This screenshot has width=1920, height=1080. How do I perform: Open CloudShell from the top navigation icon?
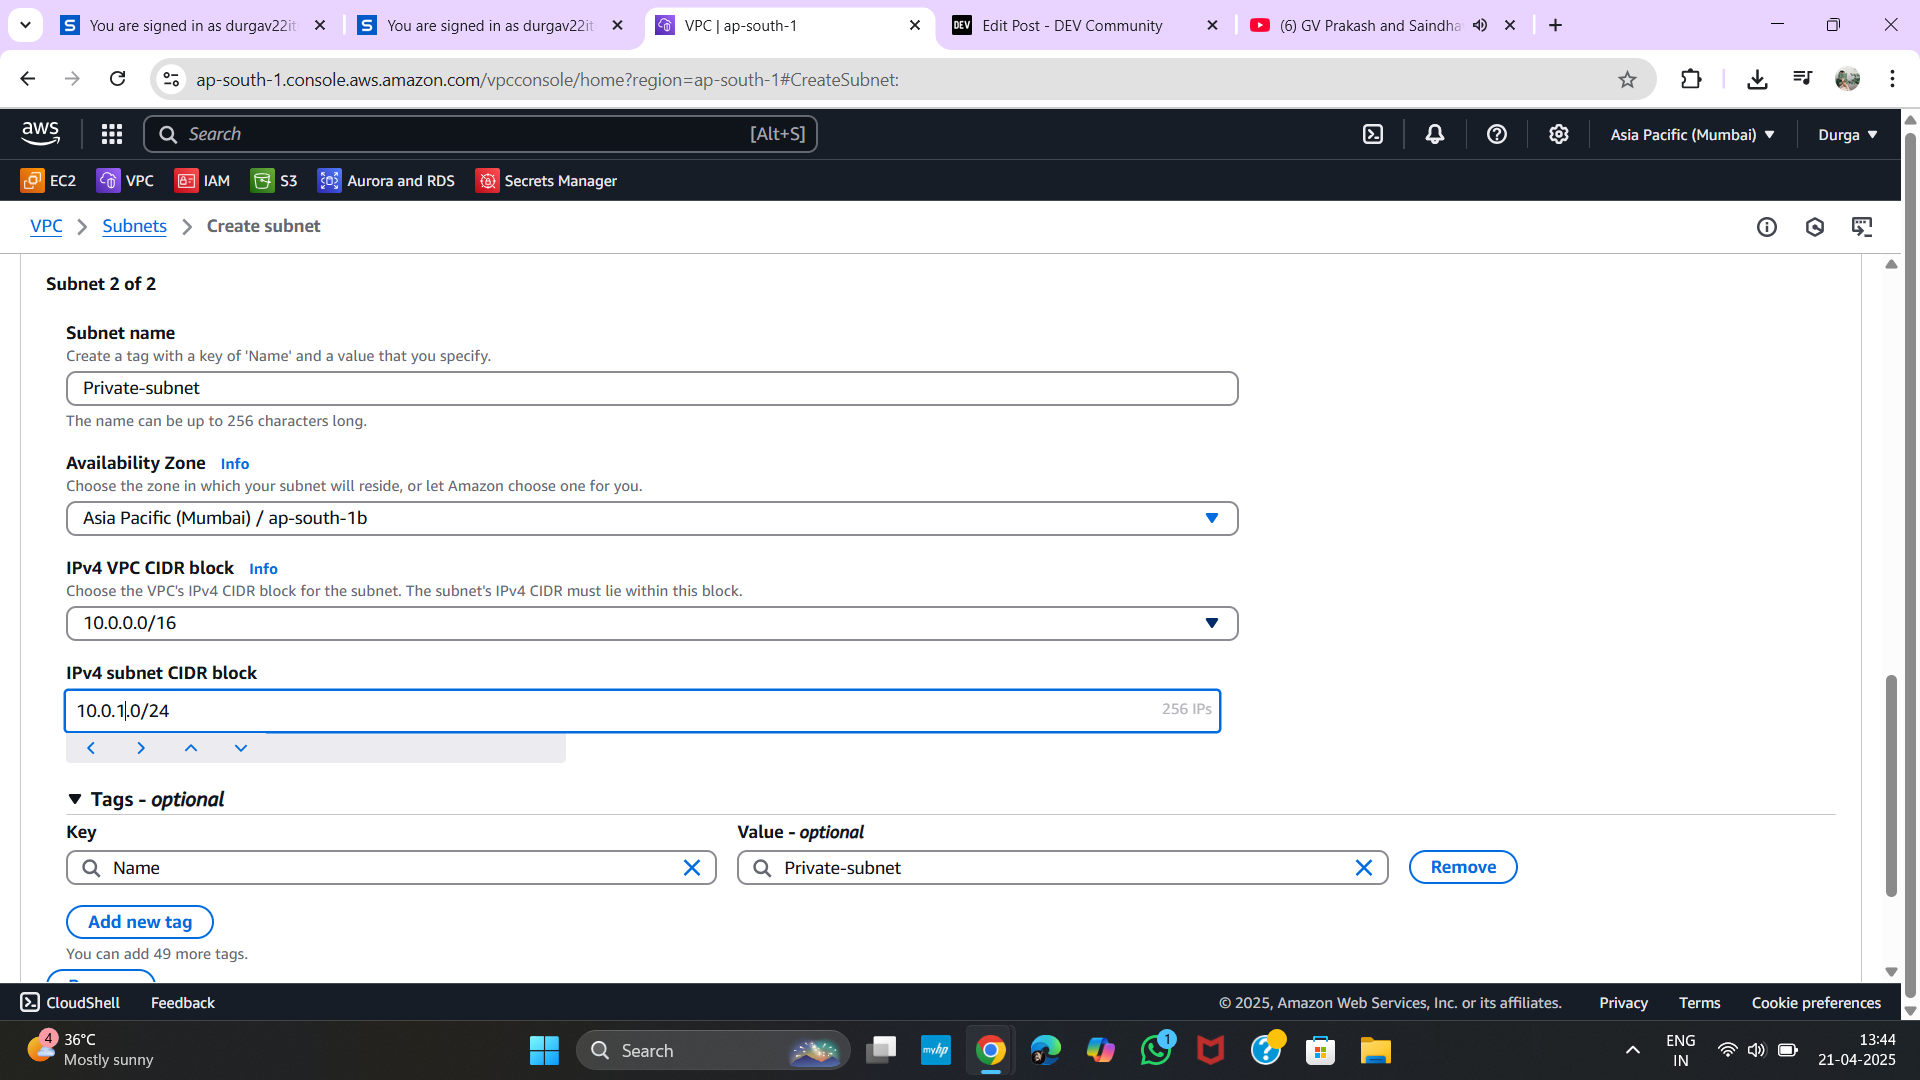(1373, 134)
